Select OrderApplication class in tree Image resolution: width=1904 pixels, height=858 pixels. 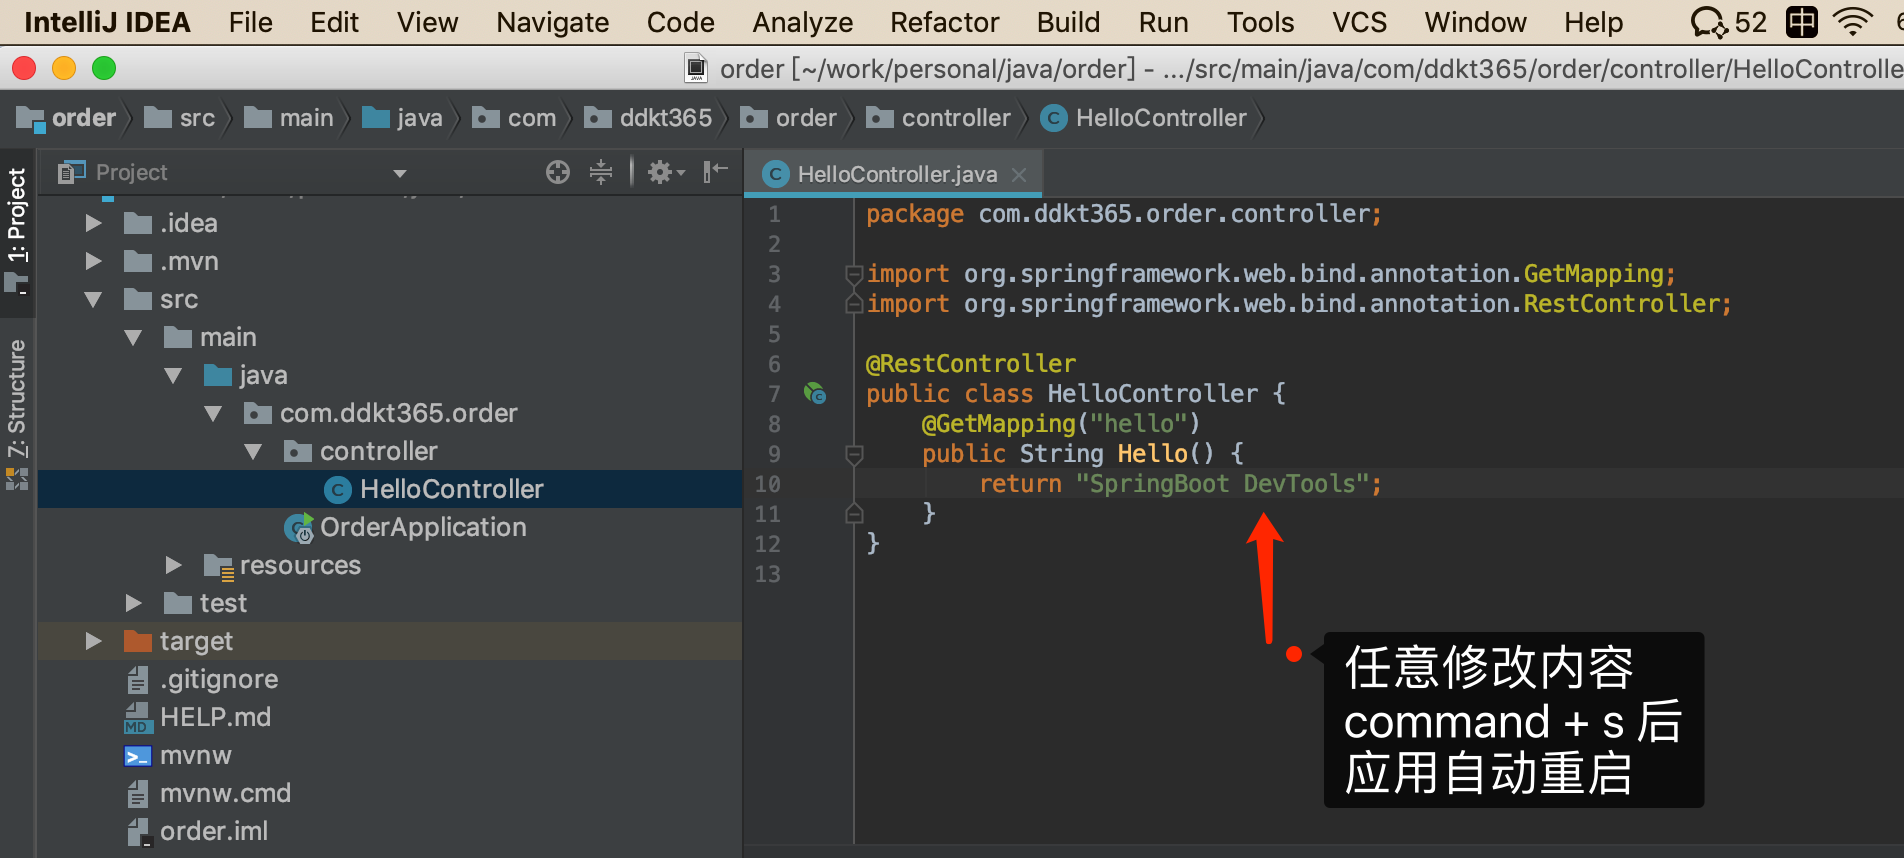(x=422, y=527)
